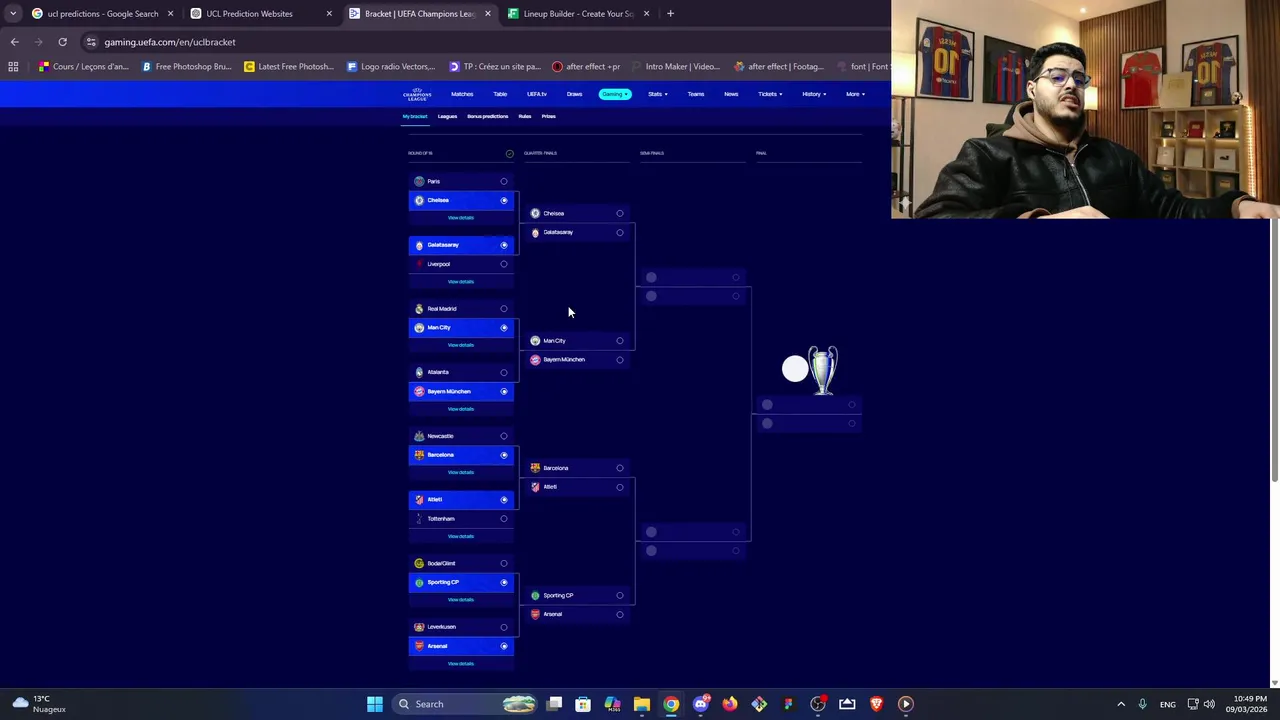Open the new tab plus button

click(x=670, y=14)
